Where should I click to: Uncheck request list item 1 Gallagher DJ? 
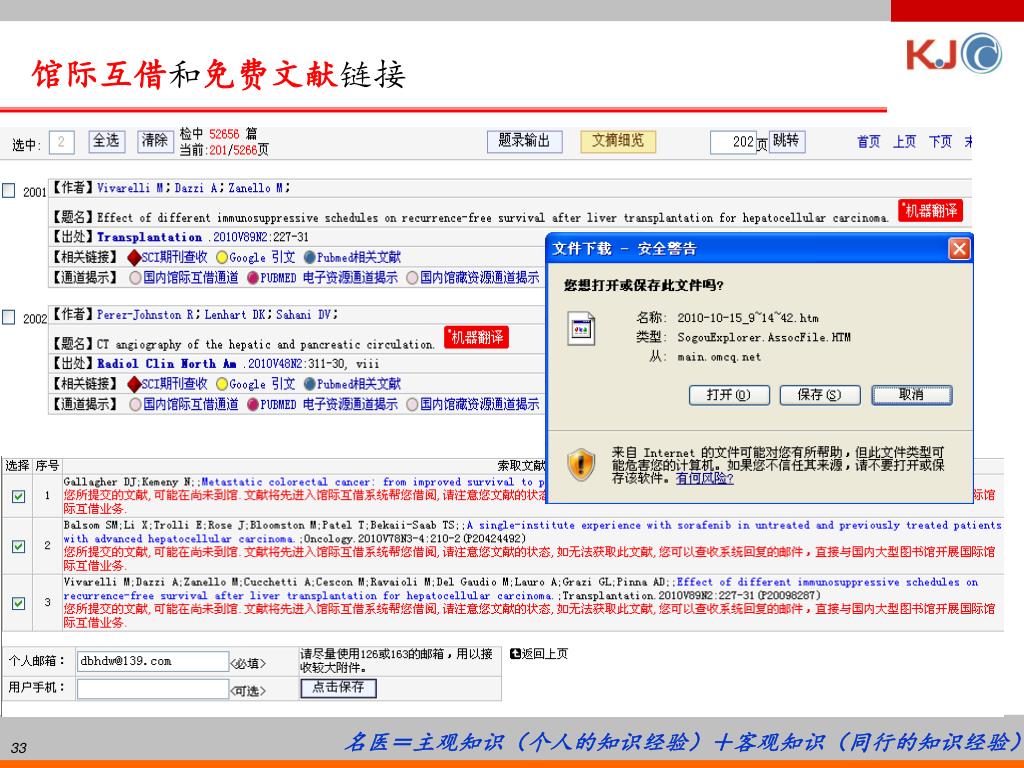click(18, 496)
